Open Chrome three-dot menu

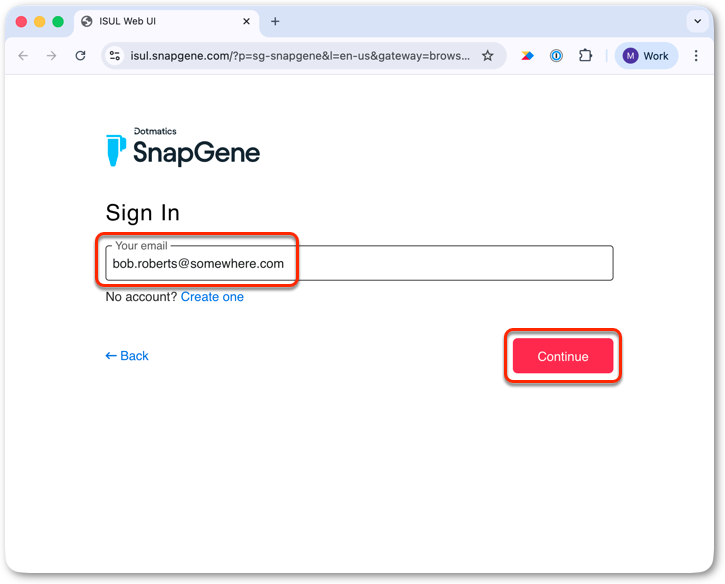click(x=696, y=56)
